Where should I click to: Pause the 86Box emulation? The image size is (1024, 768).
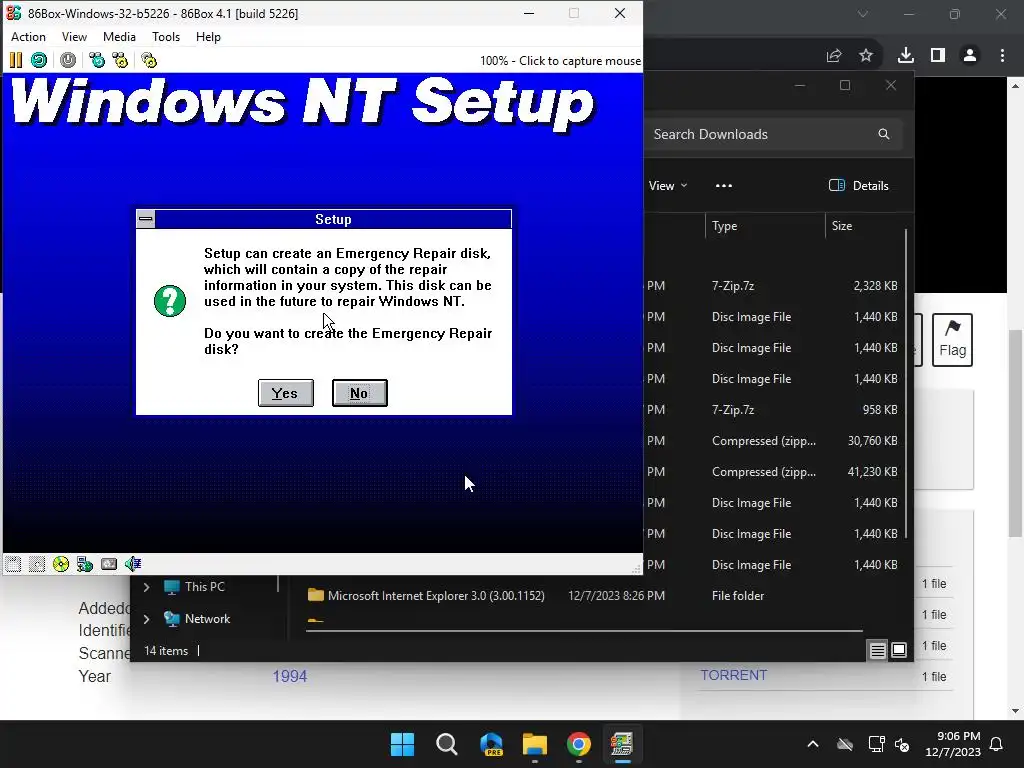pos(16,61)
